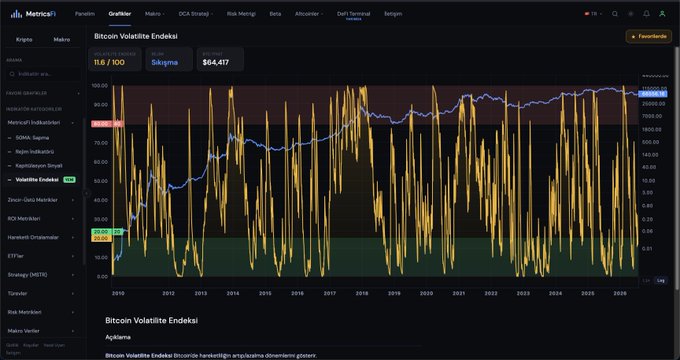Screen dimensions: 680x360
Task: Switch sidebar to Makro tab
Action: tap(62, 39)
